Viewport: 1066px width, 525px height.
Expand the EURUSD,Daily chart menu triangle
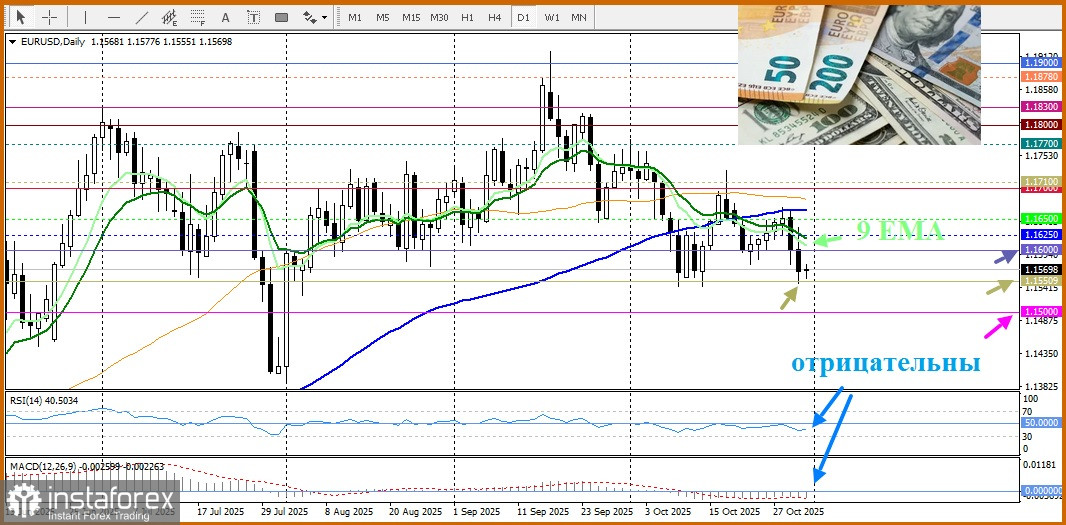(x=13, y=41)
